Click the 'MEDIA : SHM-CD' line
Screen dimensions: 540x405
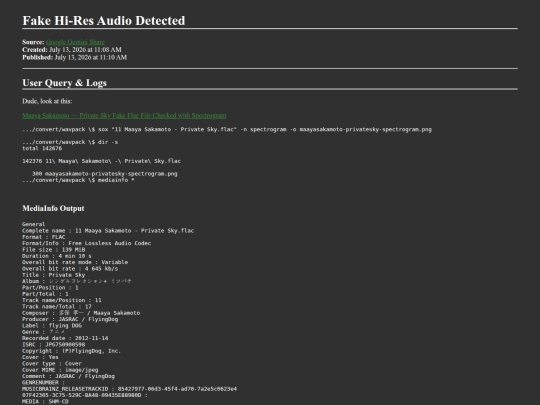45,402
